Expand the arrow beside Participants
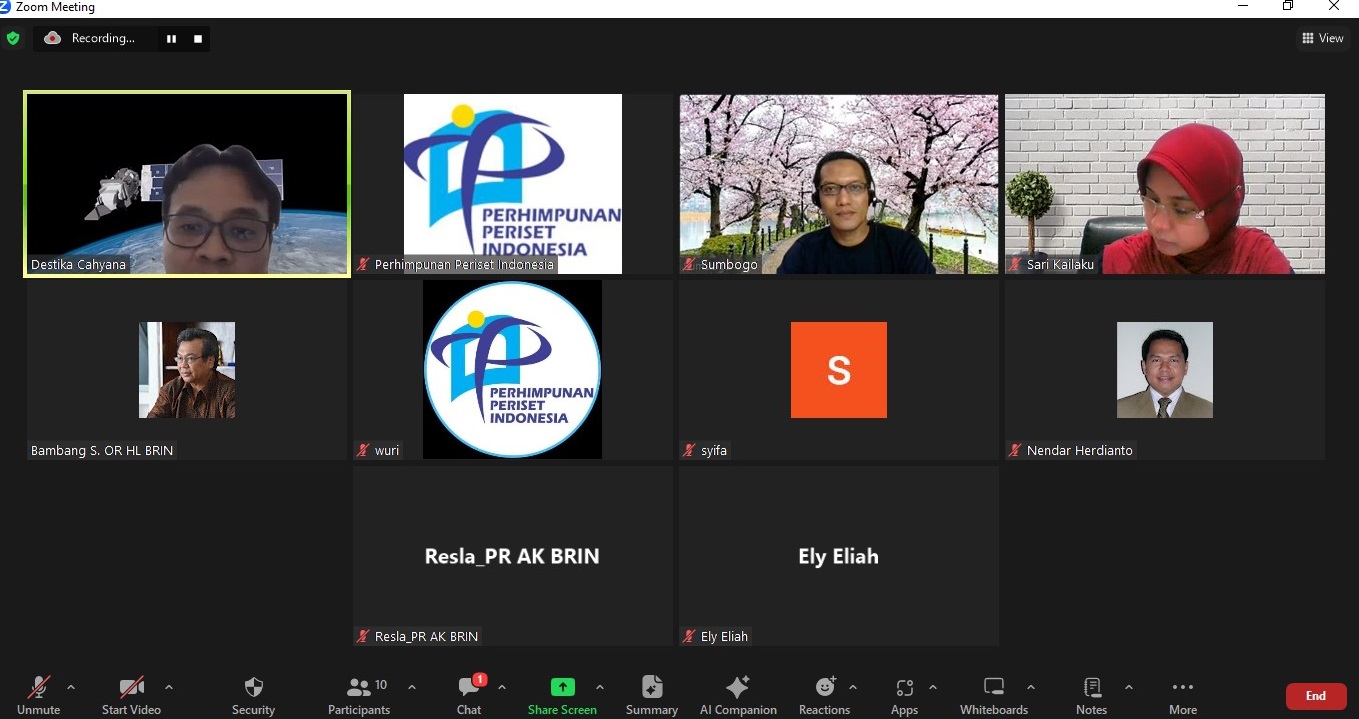Image resolution: width=1359 pixels, height=719 pixels. (412, 687)
